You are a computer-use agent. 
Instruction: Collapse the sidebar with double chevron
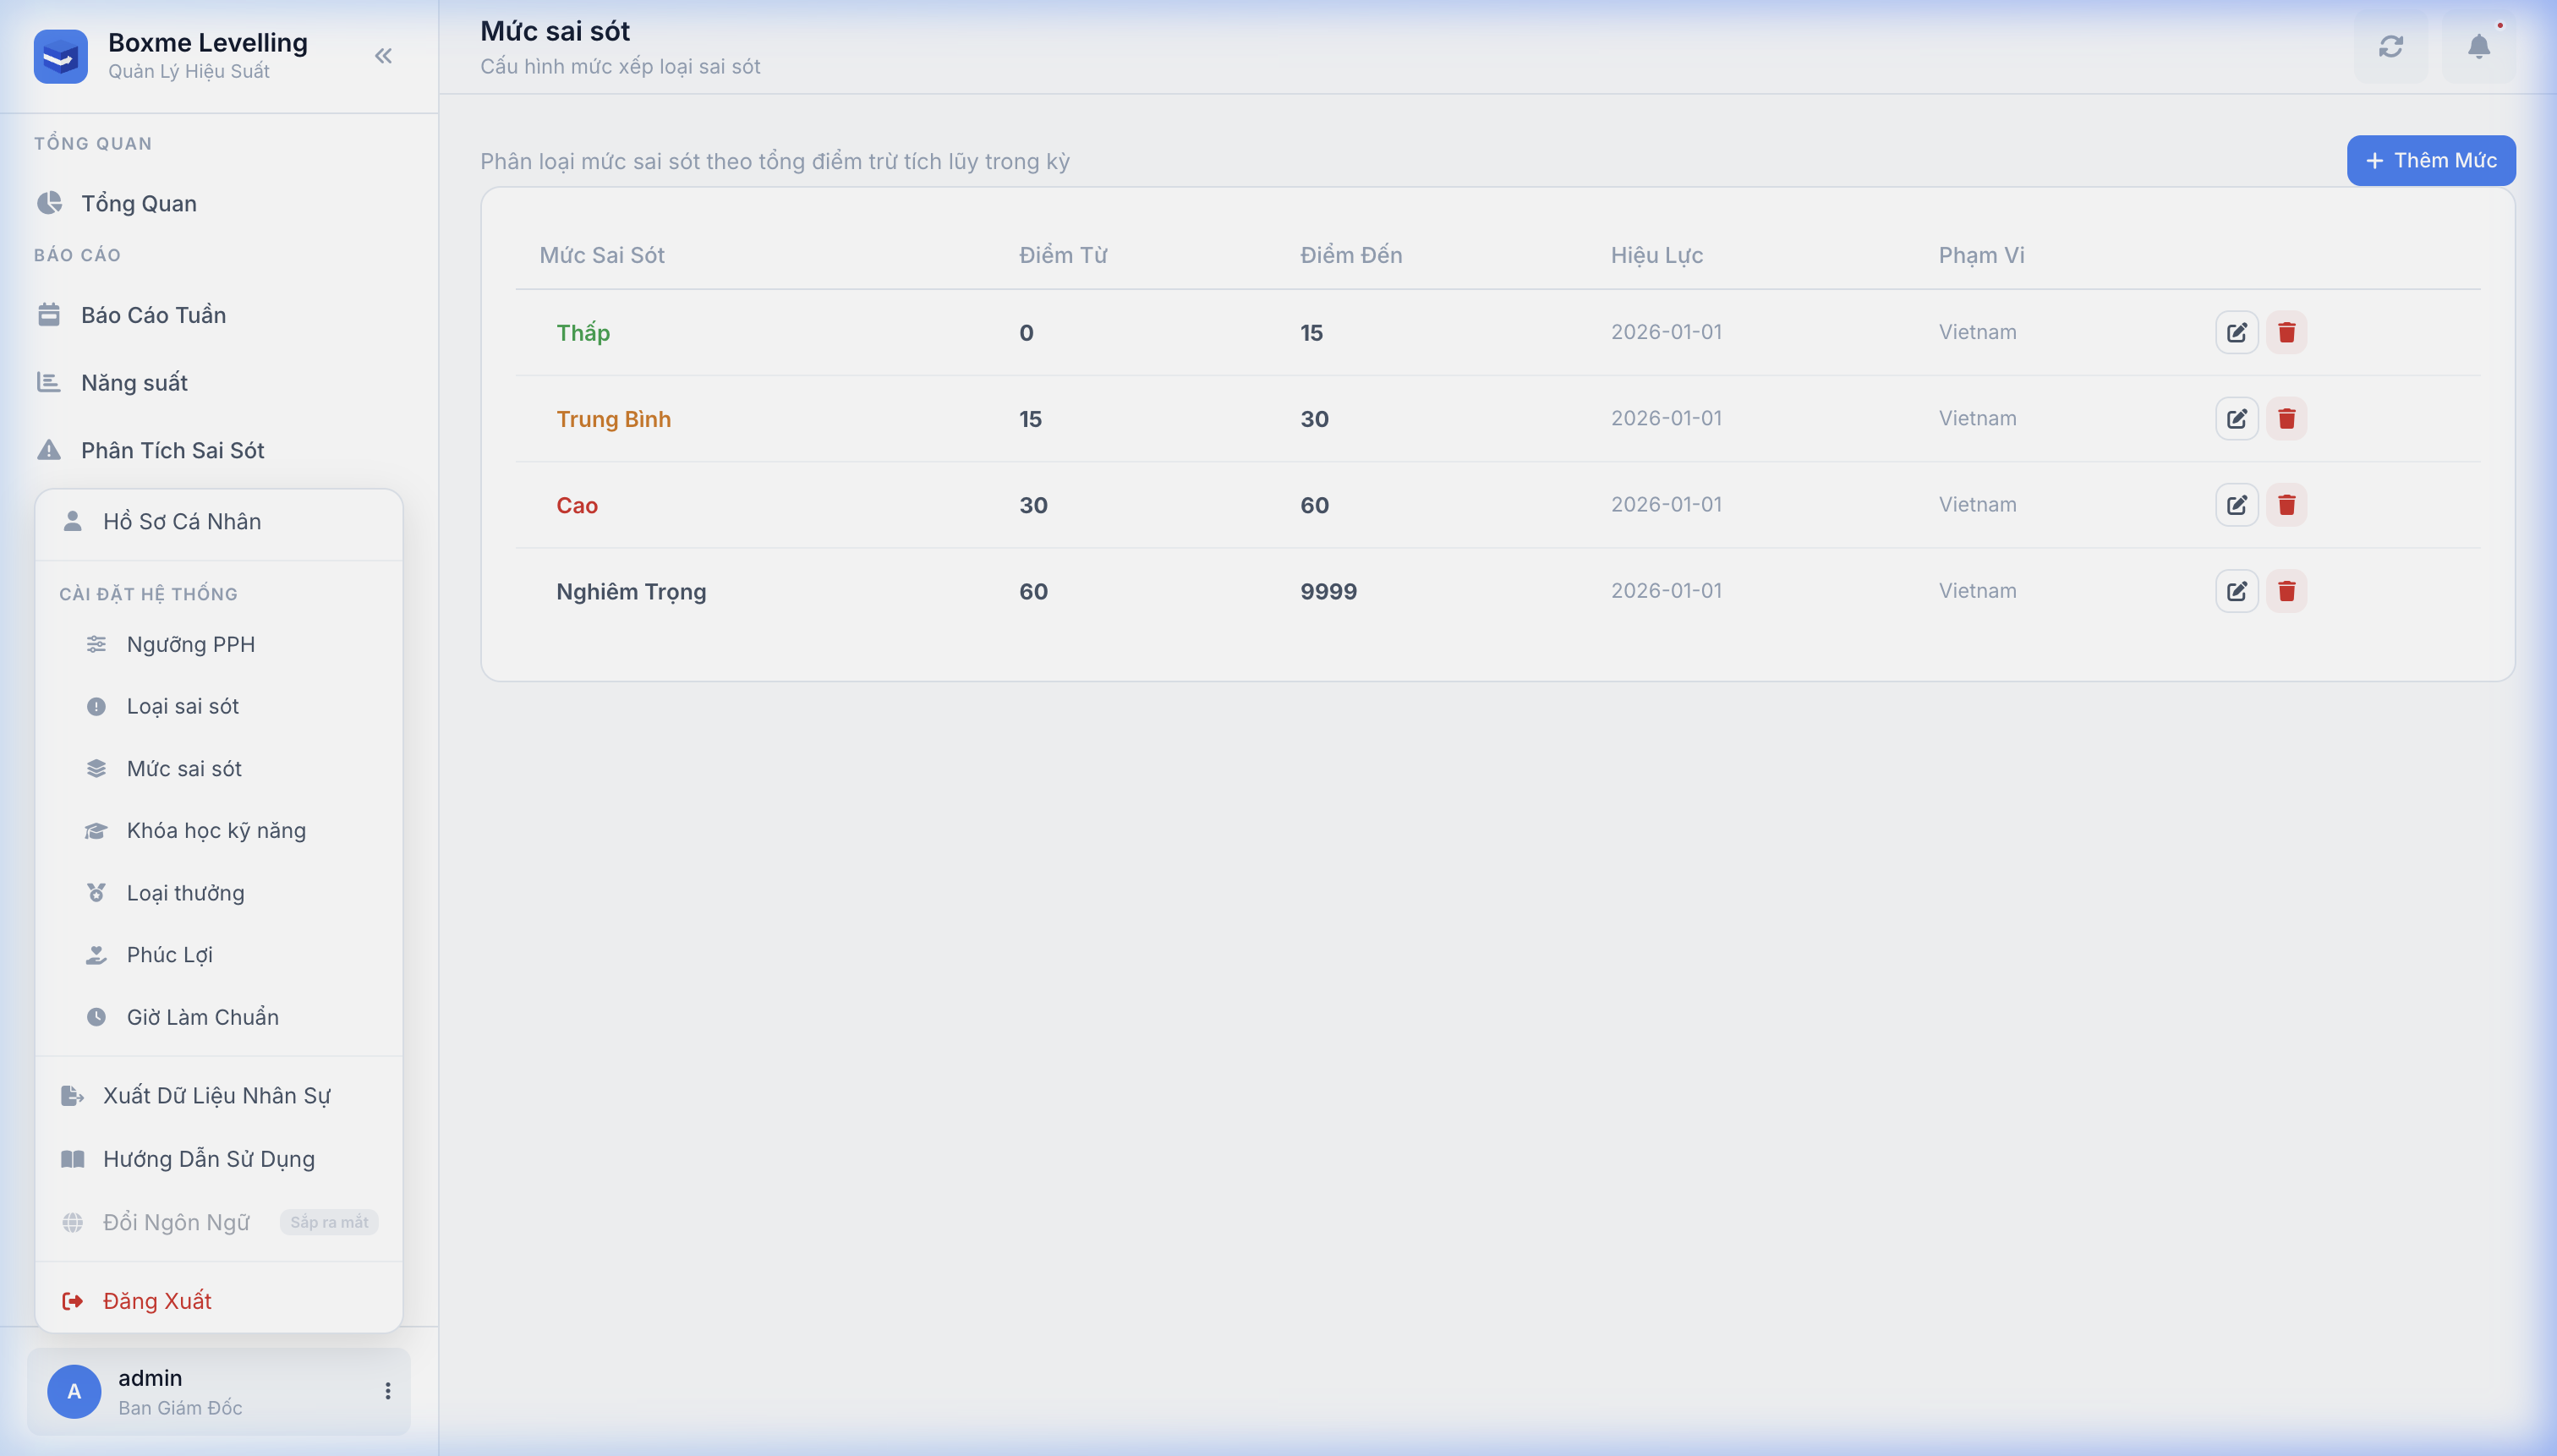tap(383, 56)
